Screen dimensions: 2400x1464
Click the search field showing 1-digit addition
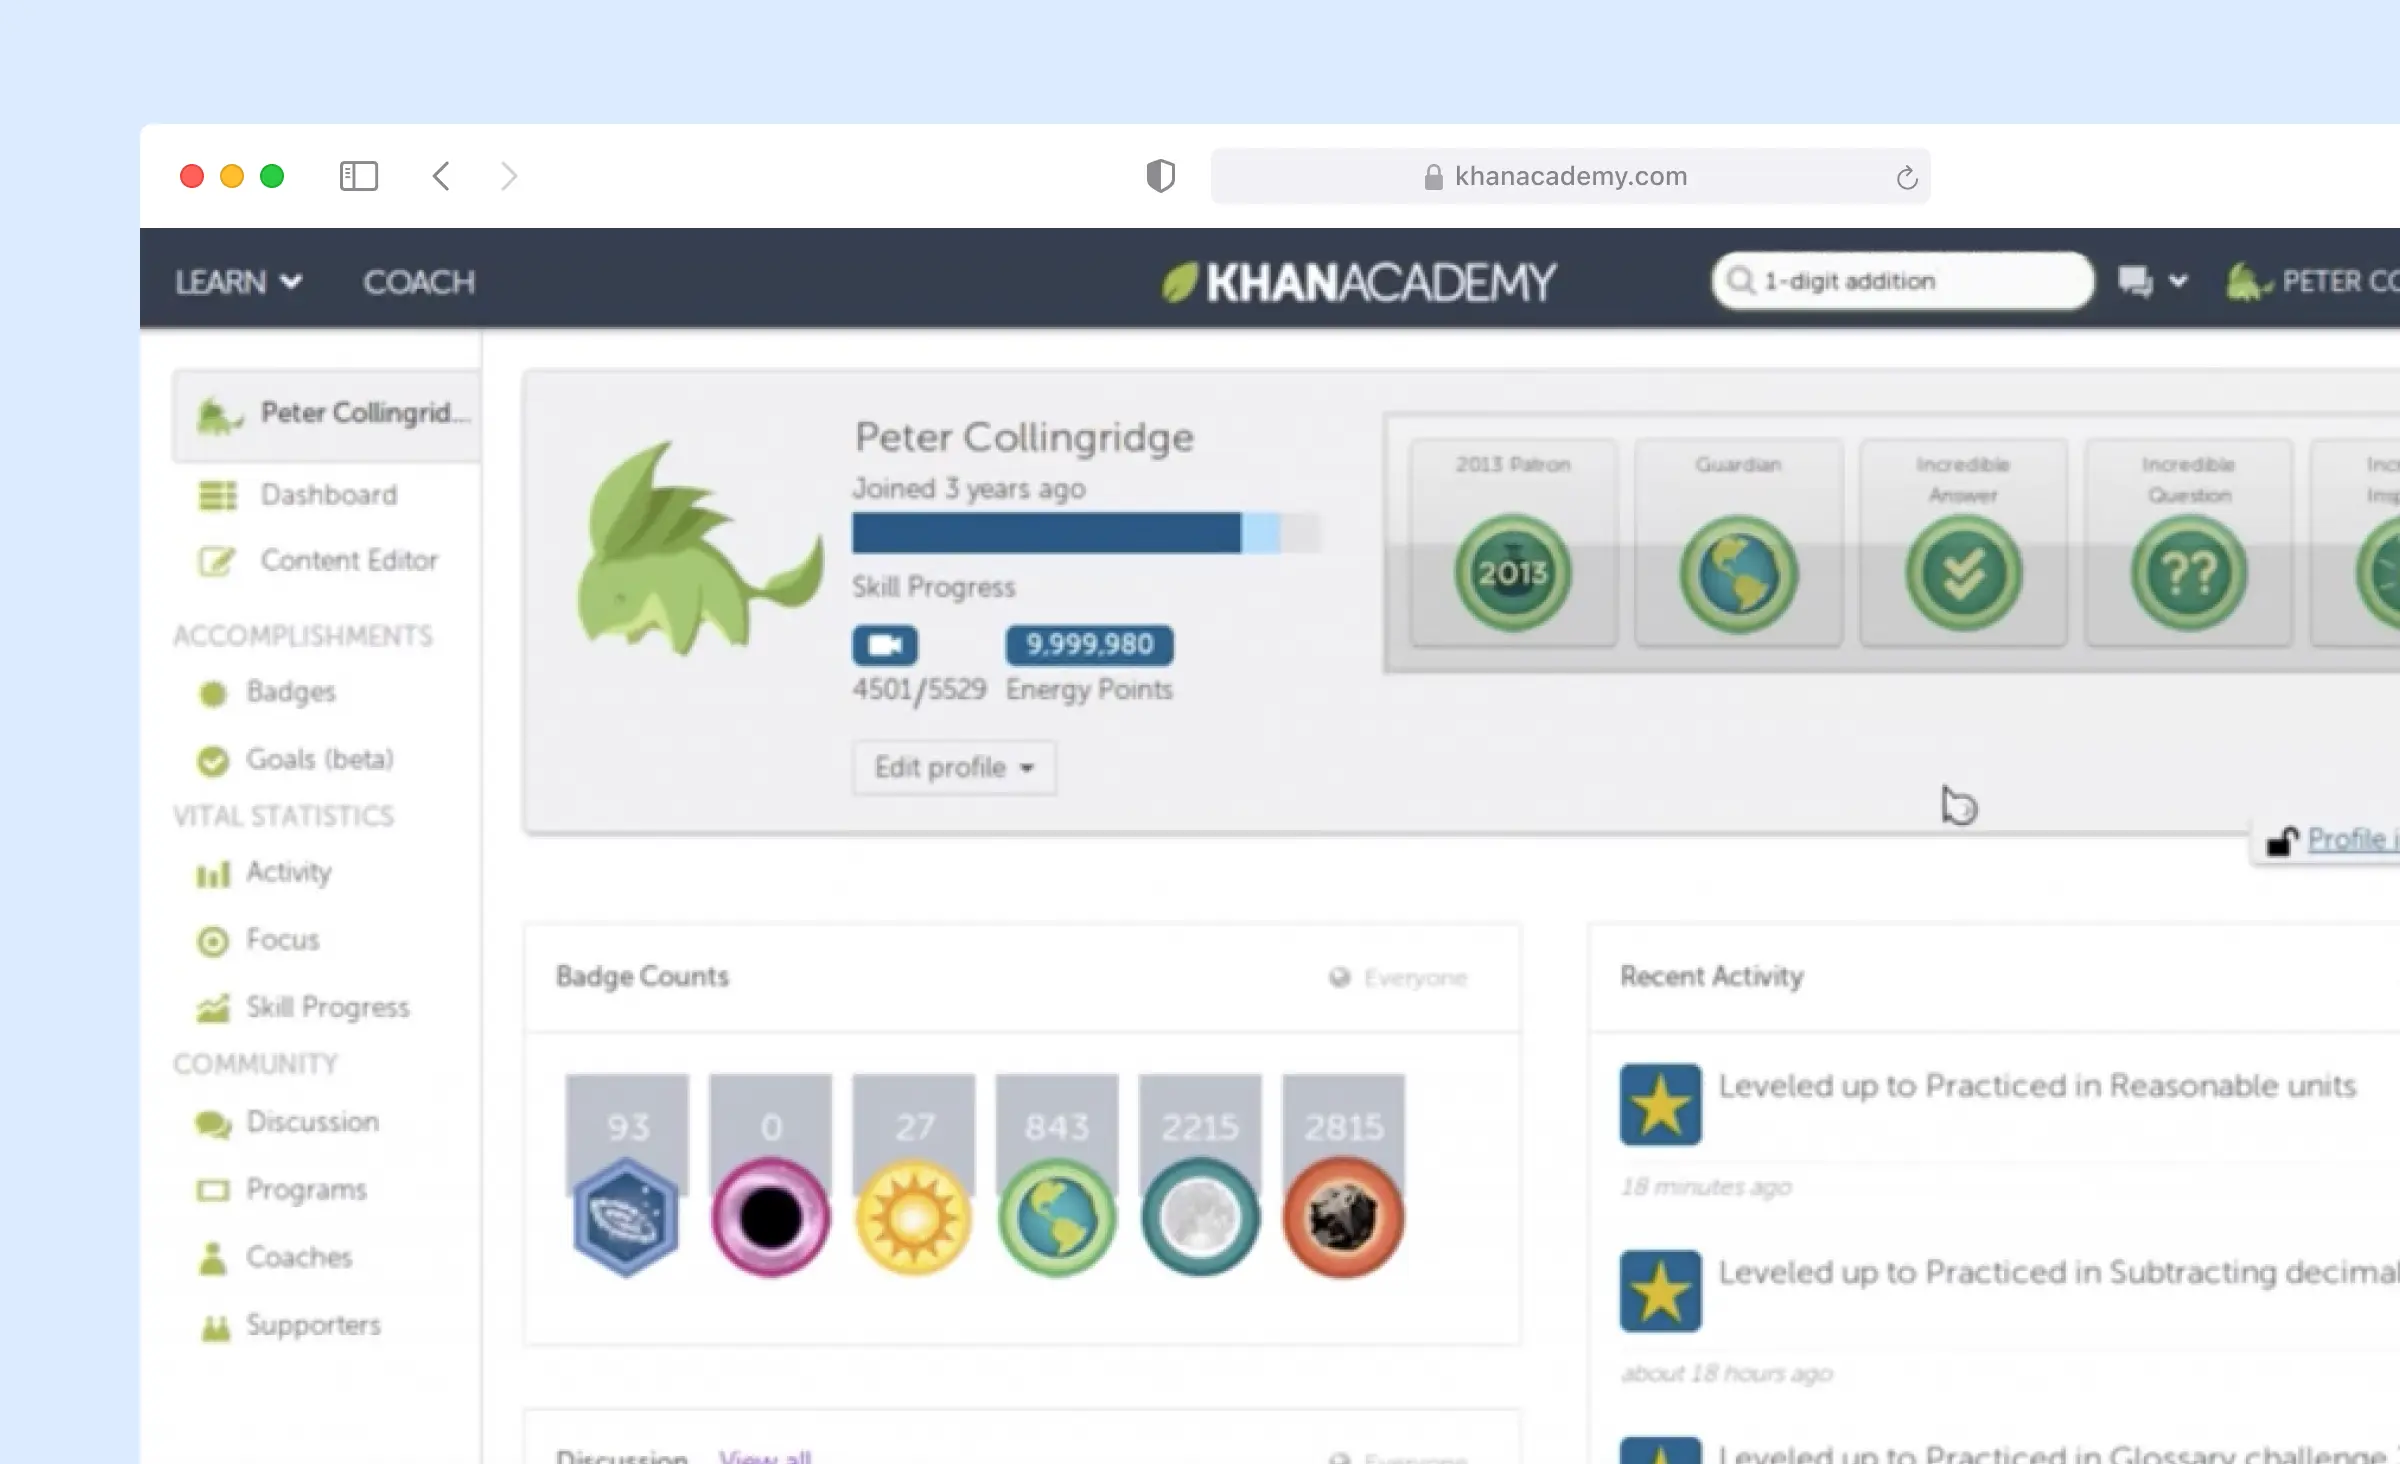[x=1903, y=281]
